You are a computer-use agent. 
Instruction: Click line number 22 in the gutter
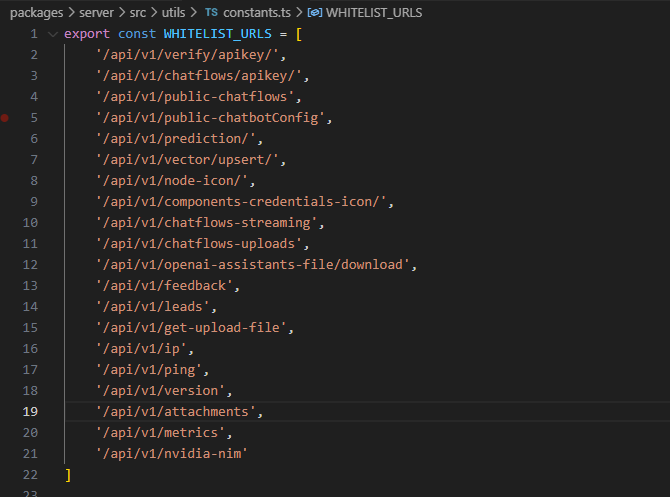(x=30, y=474)
